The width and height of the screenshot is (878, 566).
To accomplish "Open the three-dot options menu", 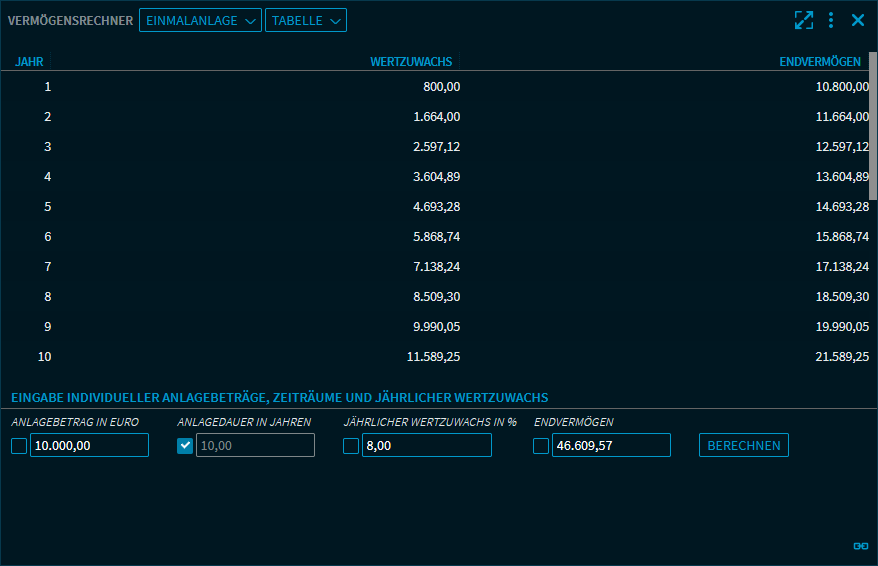I will point(831,20).
